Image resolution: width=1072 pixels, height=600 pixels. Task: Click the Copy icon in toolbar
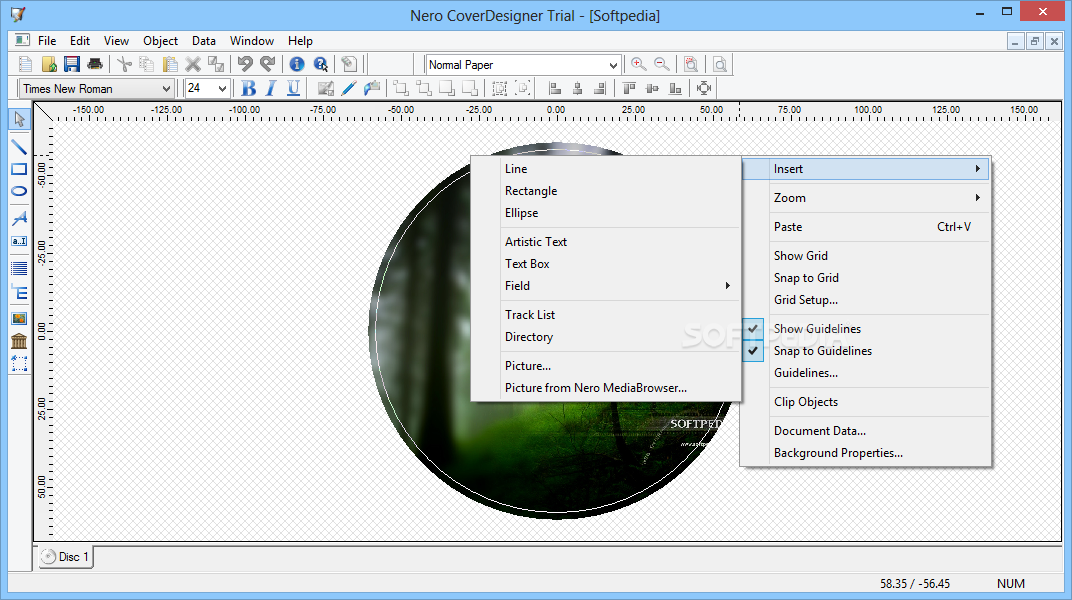point(147,64)
